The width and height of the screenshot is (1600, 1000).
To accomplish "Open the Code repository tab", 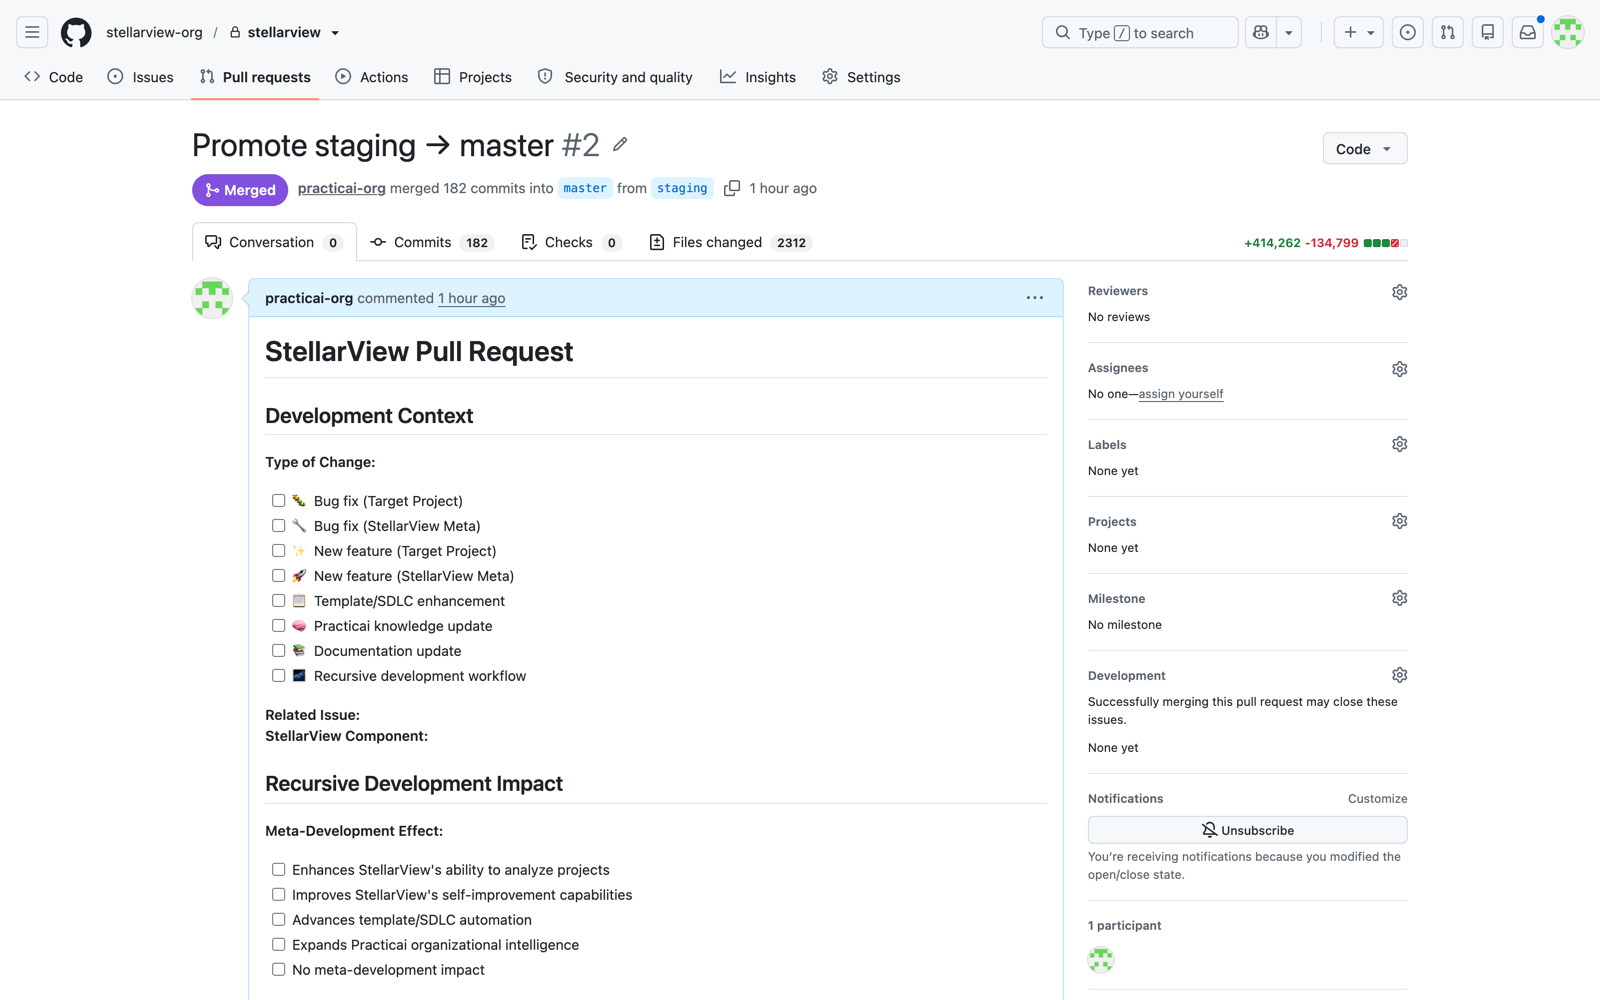I will [54, 77].
